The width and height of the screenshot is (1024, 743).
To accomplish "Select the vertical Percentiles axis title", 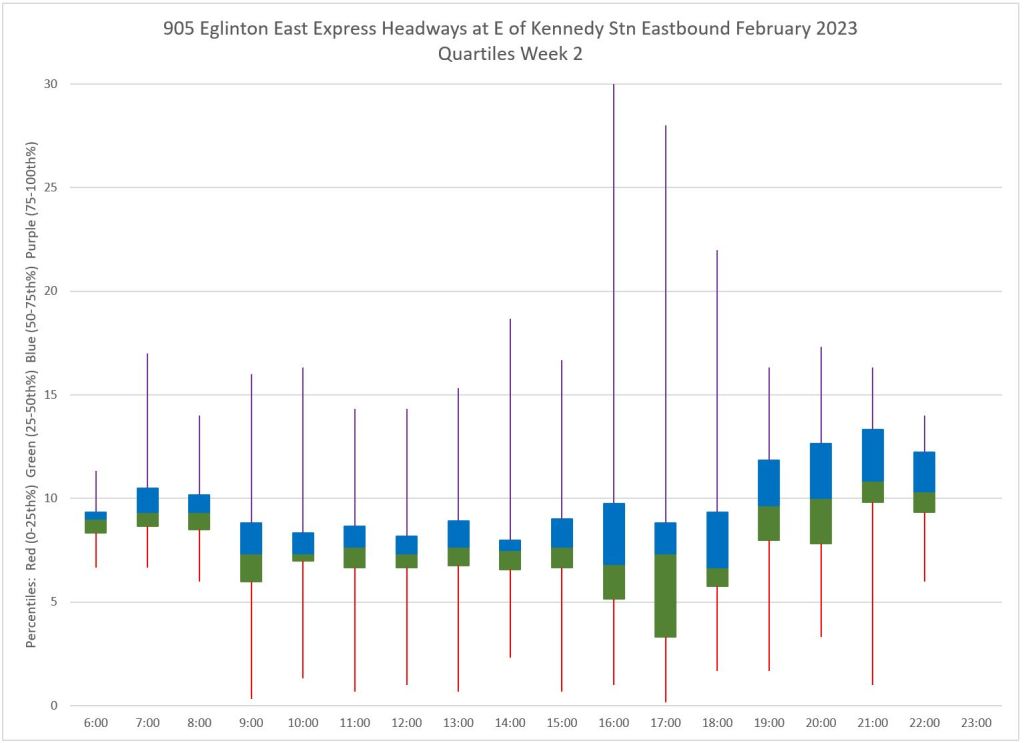I will pyautogui.click(x=32, y=395).
